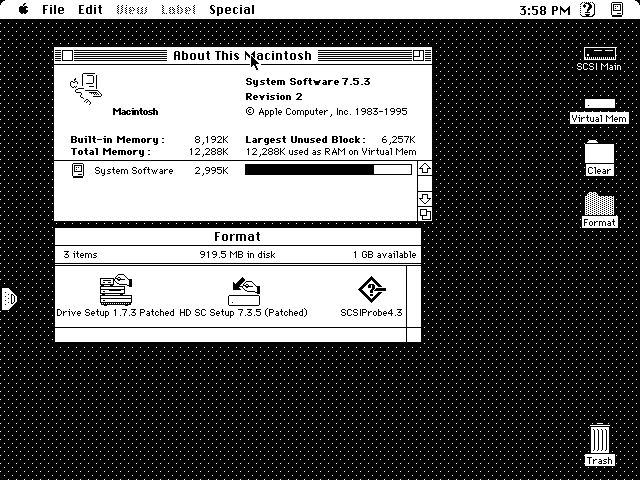Click the scroll down arrow in About window
Image resolution: width=640 pixels, height=480 pixels.
pos(424,198)
